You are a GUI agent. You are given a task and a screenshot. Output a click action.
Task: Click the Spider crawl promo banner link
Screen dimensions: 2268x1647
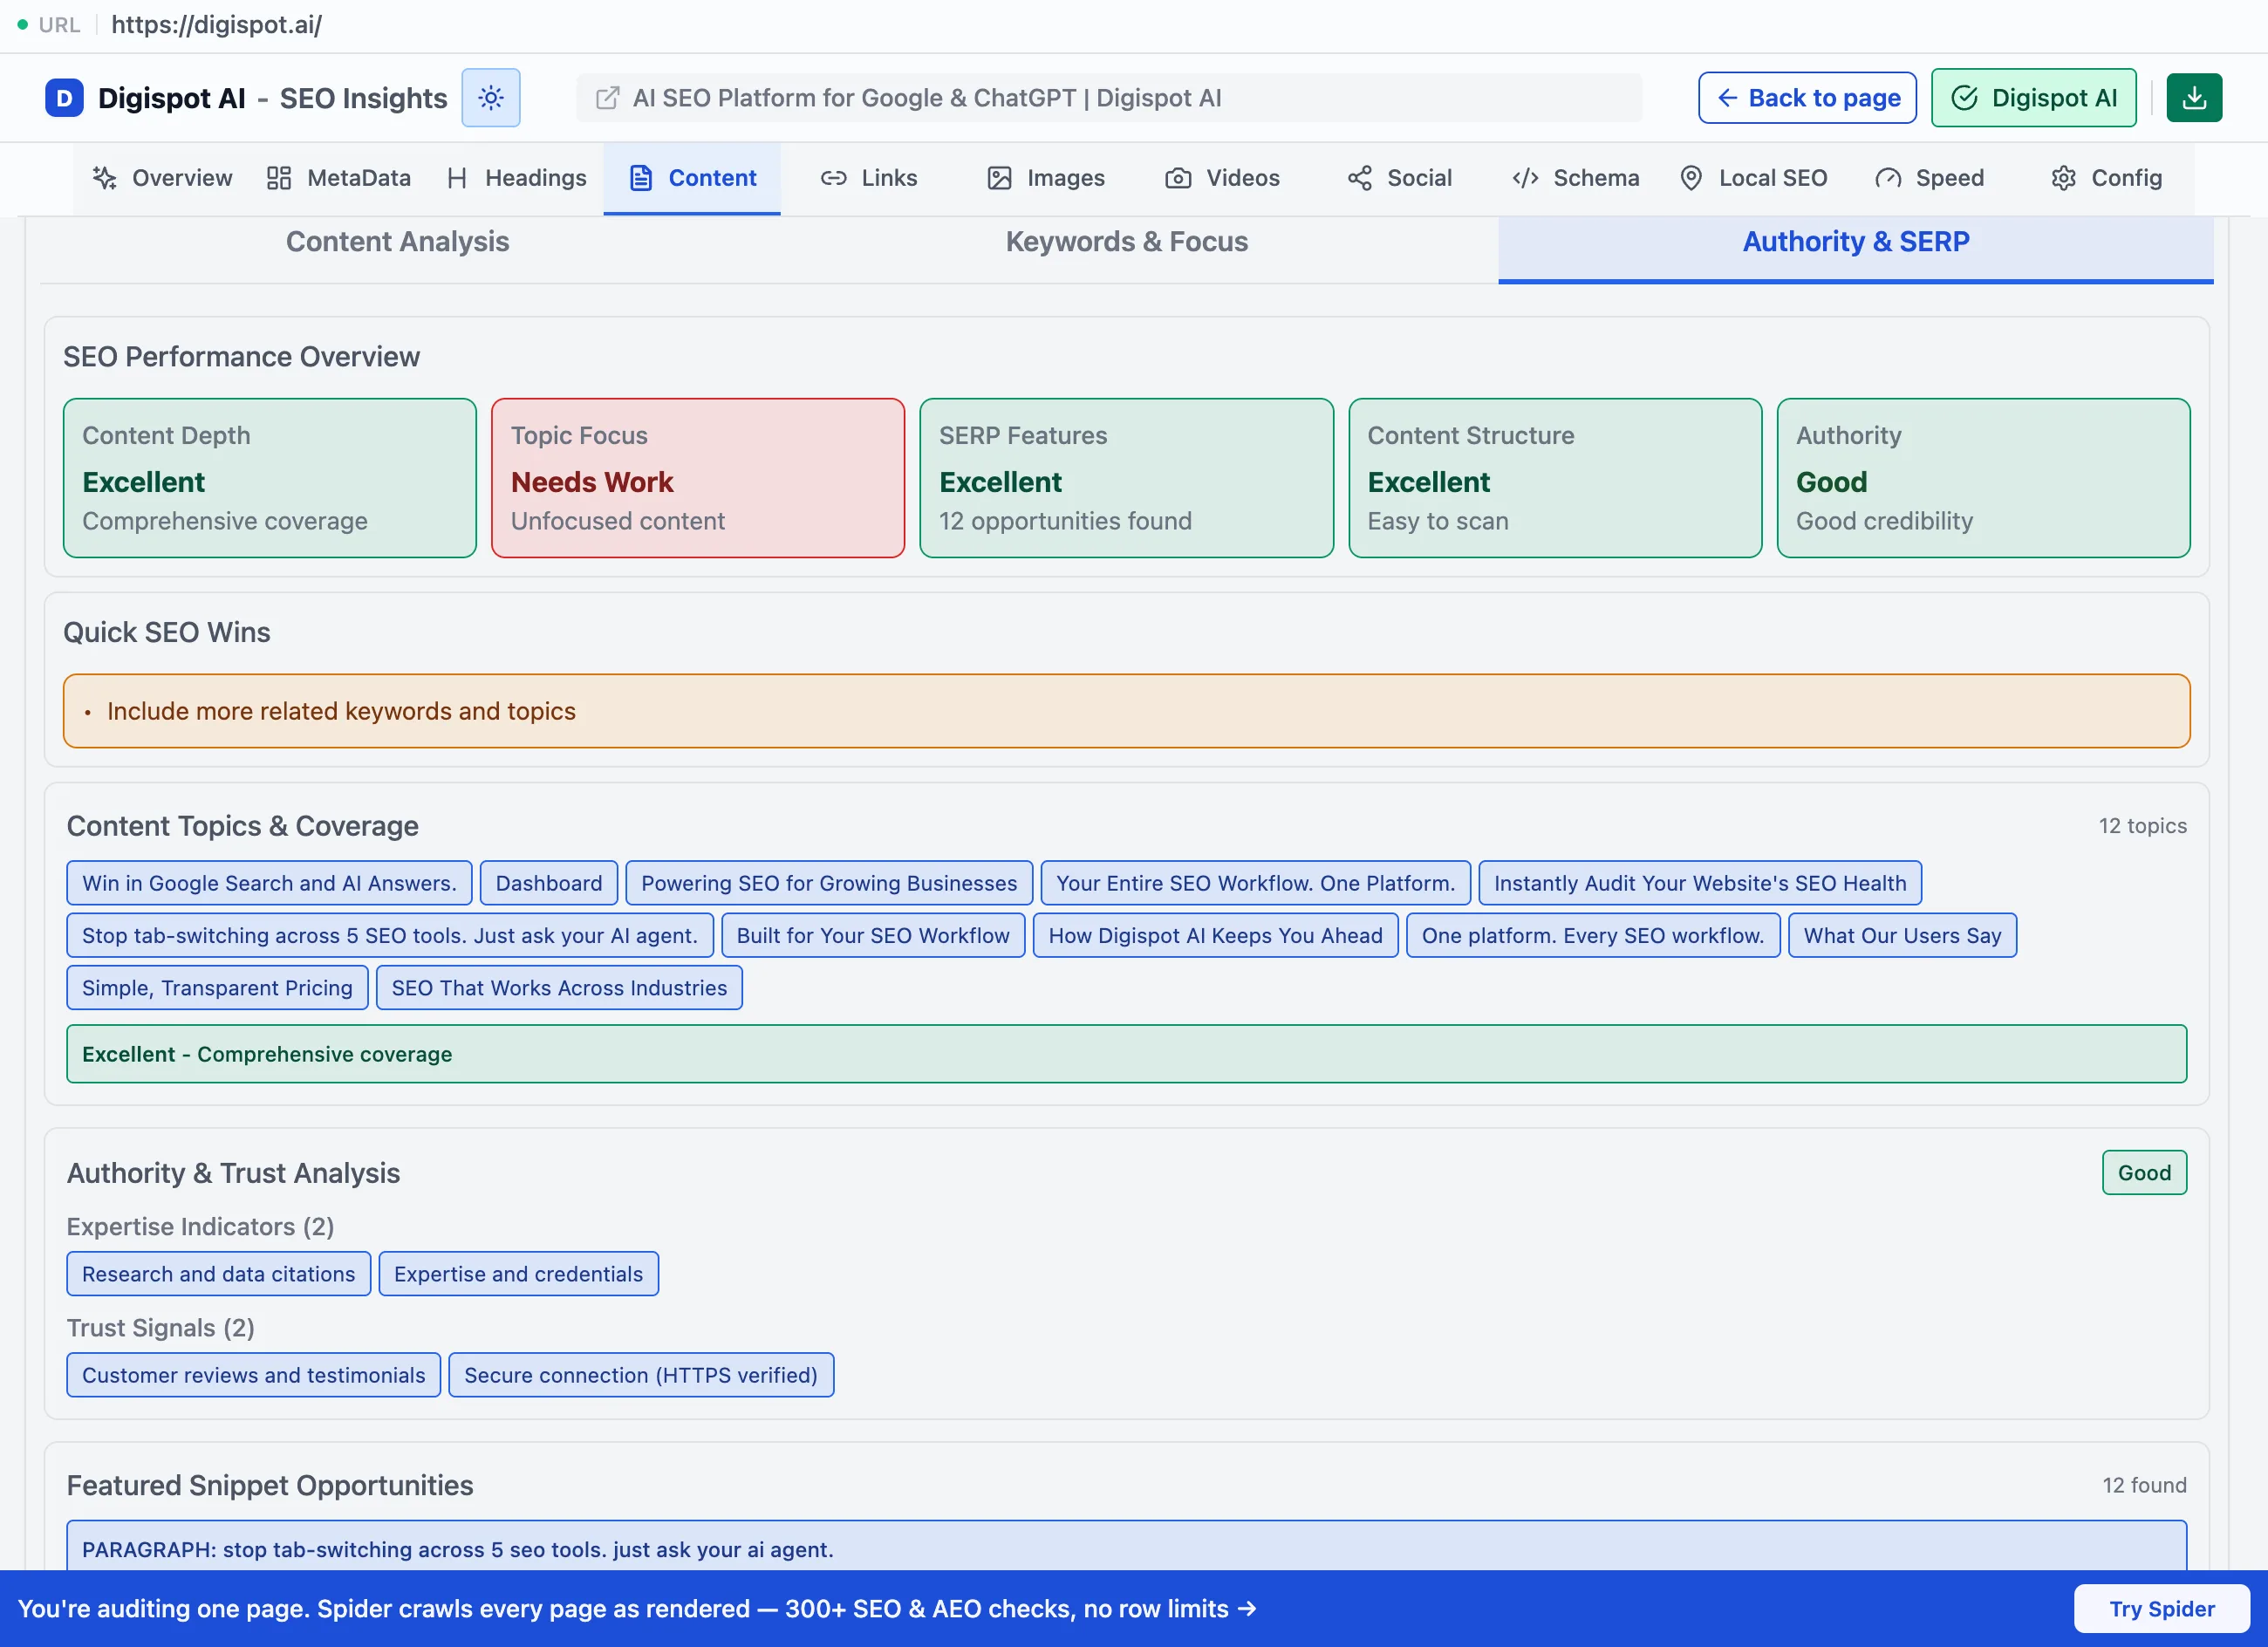637,1608
